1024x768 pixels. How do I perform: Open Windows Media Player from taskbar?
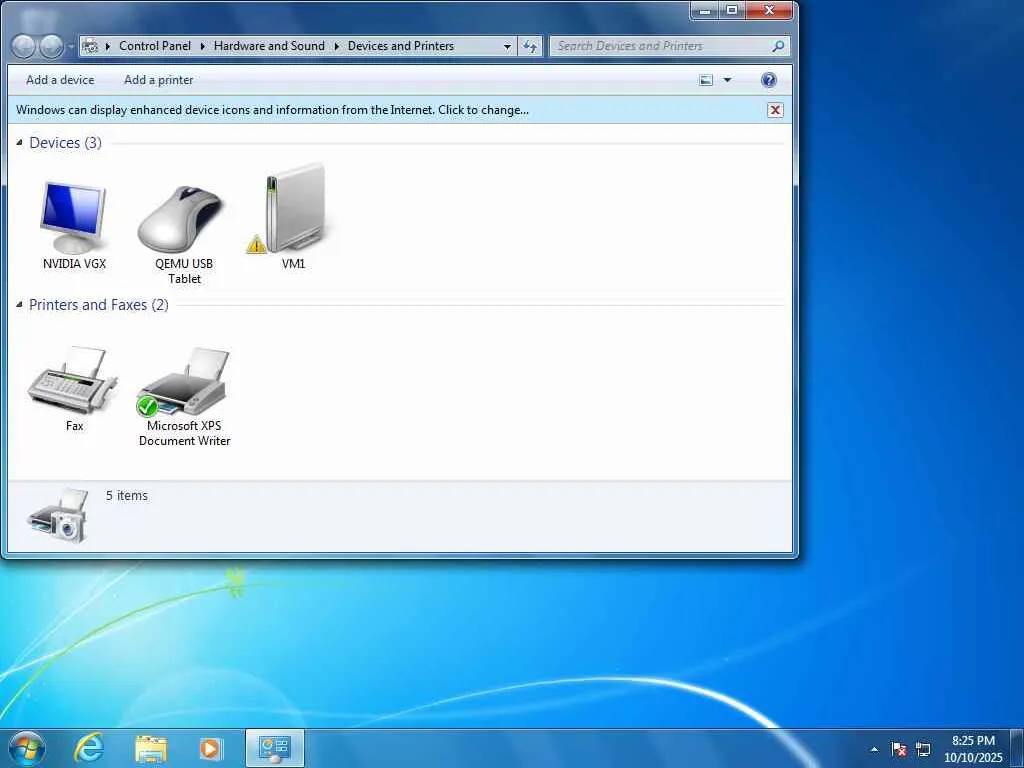point(210,749)
